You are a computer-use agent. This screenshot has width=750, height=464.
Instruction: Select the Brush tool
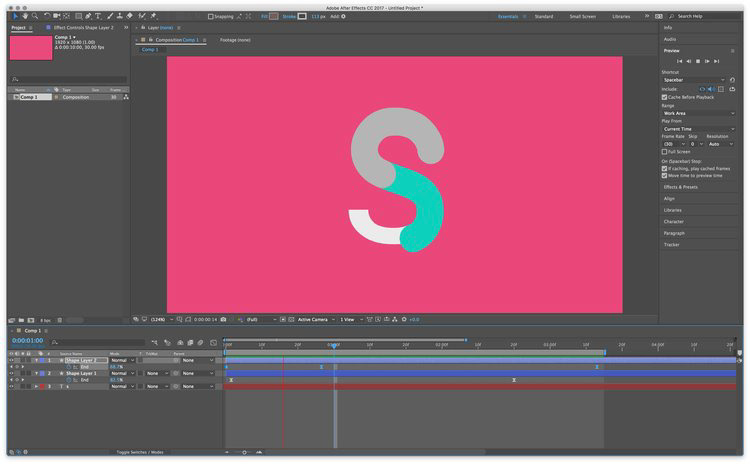coord(110,16)
